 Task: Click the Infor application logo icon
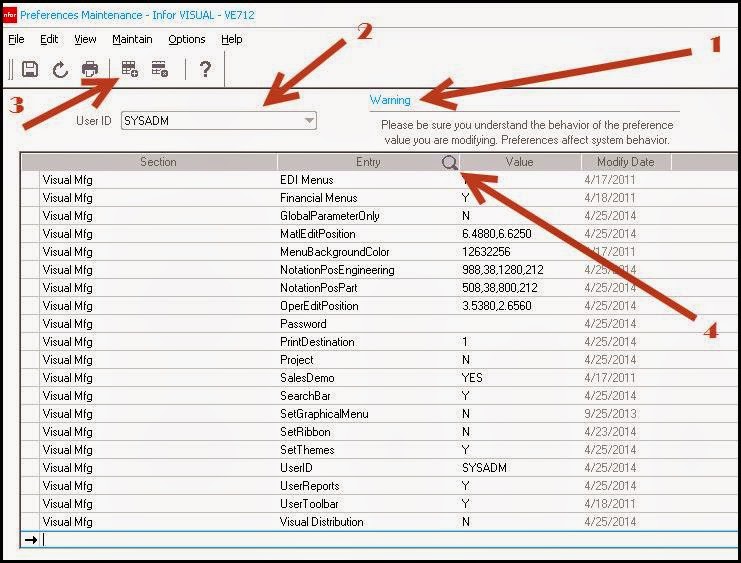tap(9, 15)
